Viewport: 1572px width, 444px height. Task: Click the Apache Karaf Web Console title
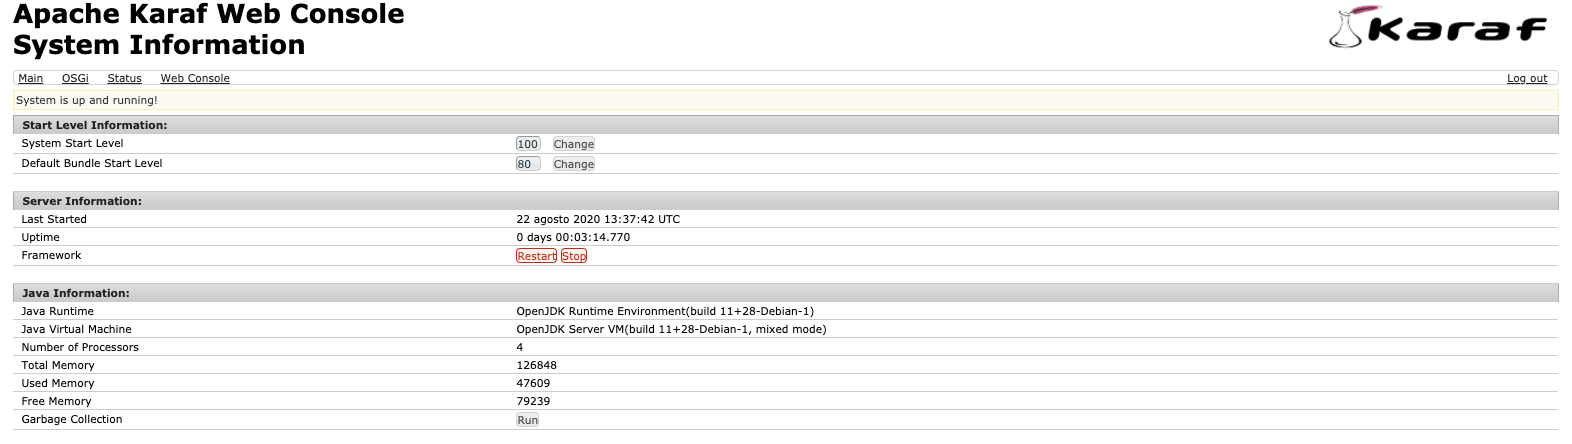pos(209,14)
